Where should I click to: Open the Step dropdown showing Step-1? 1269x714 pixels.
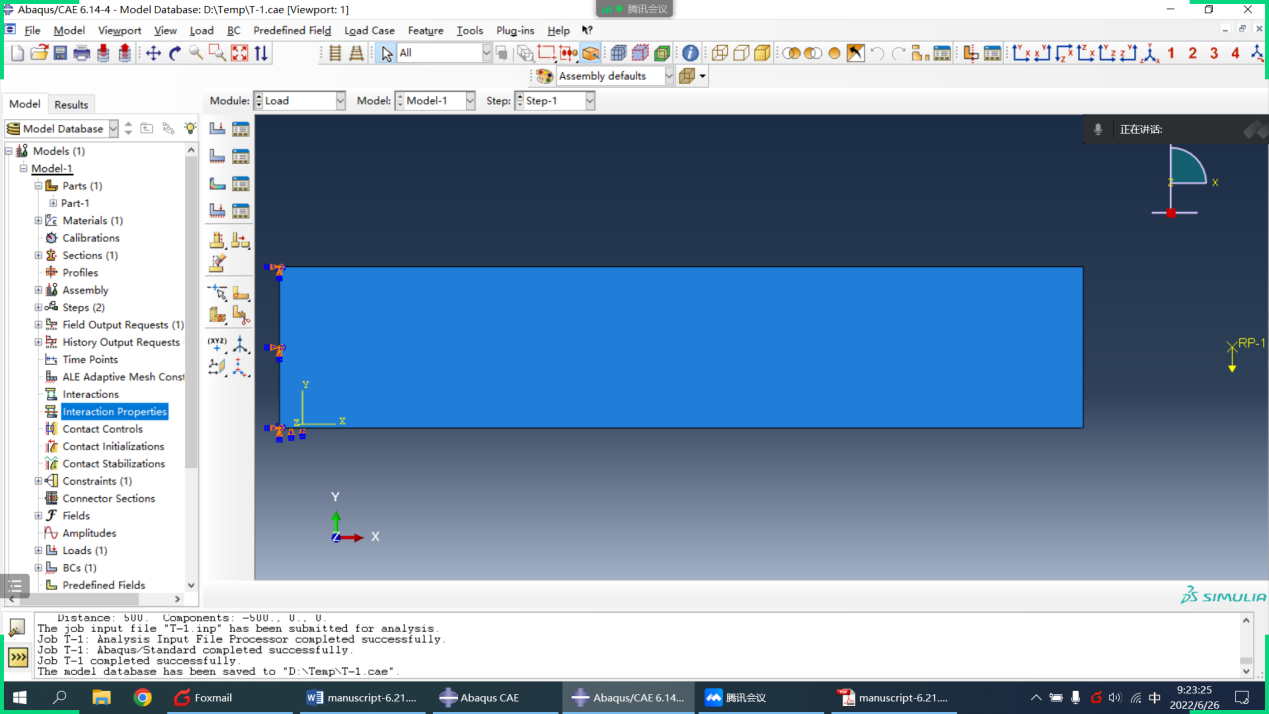[x=555, y=101]
